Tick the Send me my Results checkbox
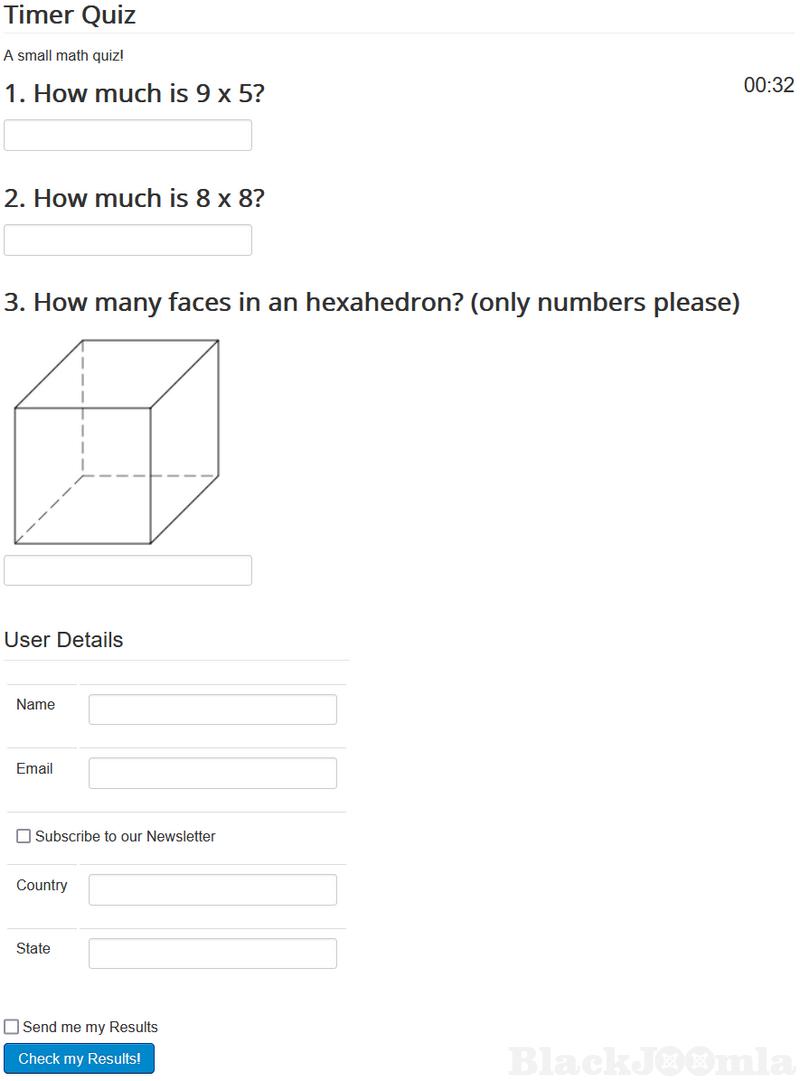800x1081 pixels. coord(12,1027)
